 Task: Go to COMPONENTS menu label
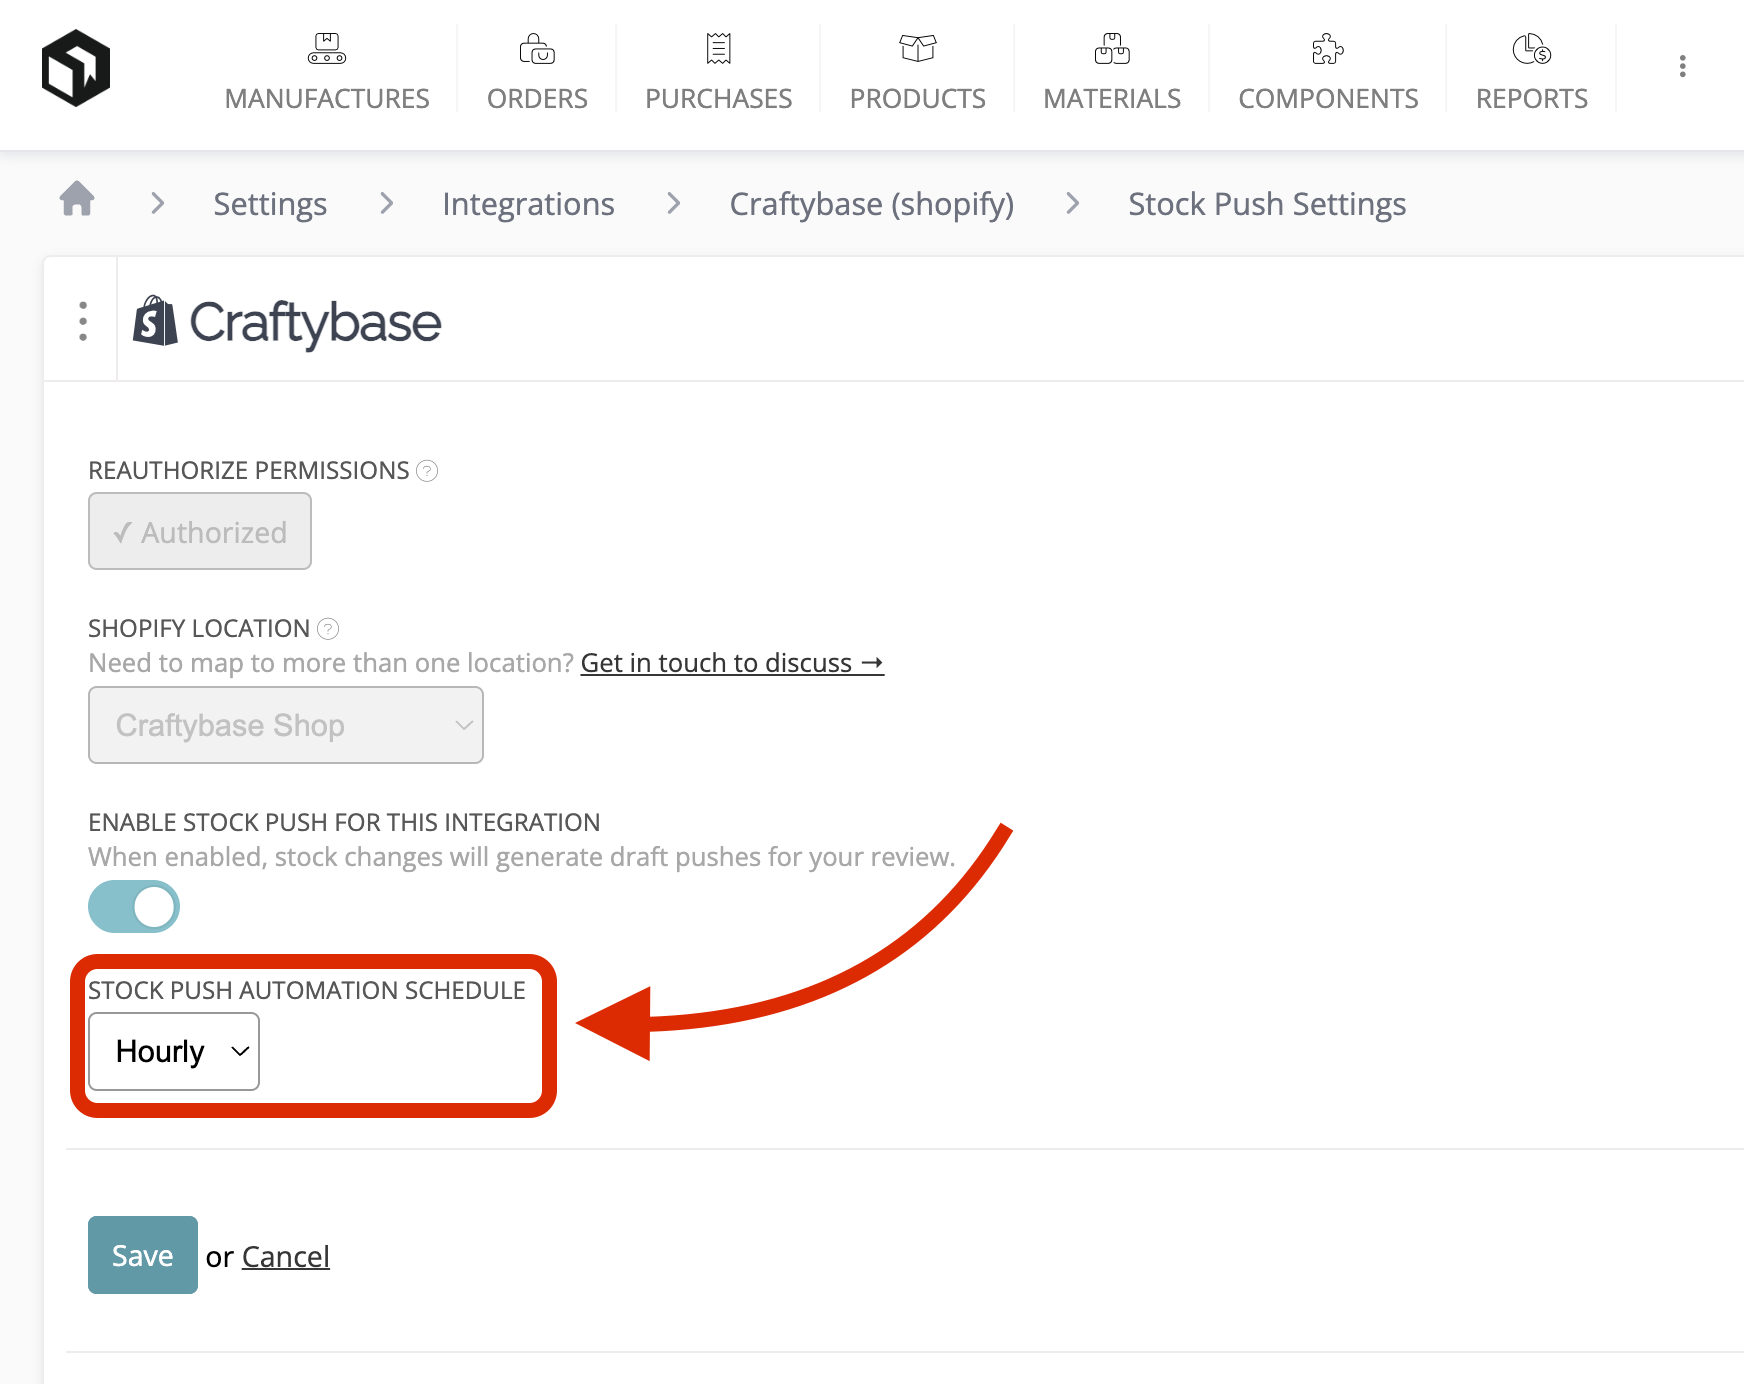coord(1328,99)
